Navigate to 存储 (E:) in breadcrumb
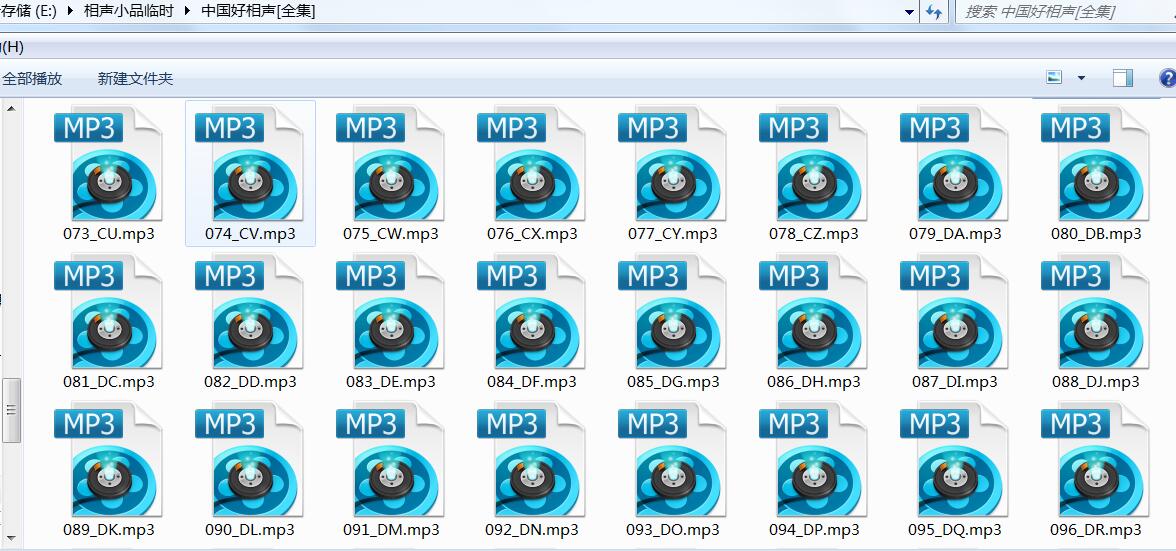Viewport: 1176px width, 551px height. coord(28,11)
